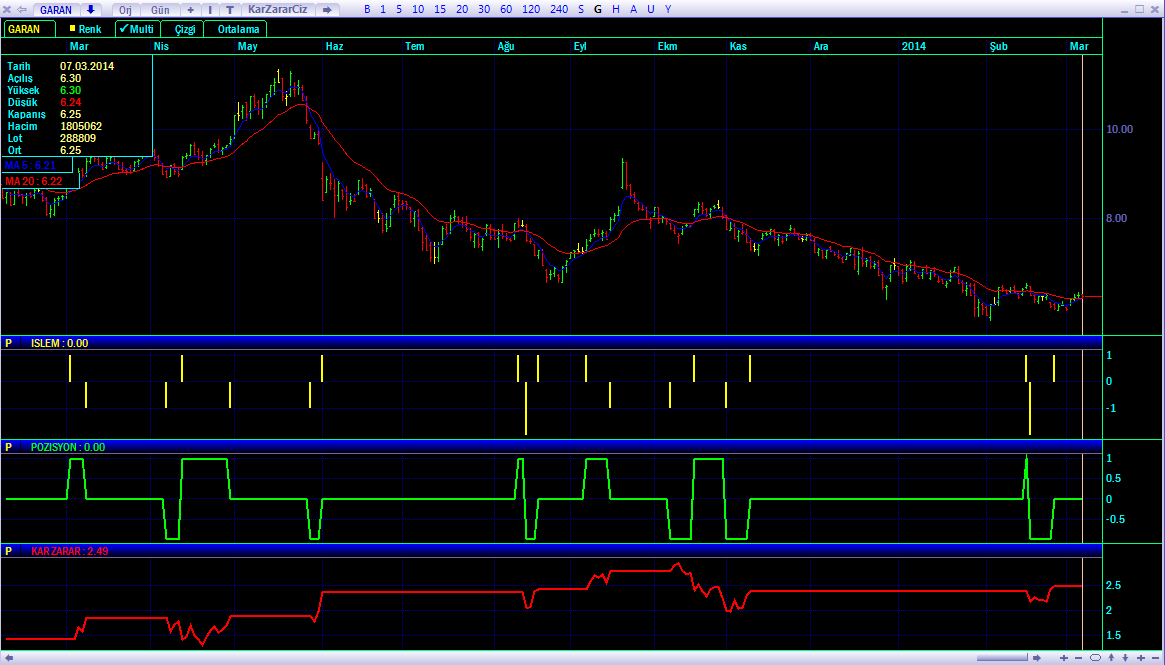Click the scroll-left arrow in the bottom-left corner
Viewport: 1165px width, 665px height.
[x=7, y=658]
